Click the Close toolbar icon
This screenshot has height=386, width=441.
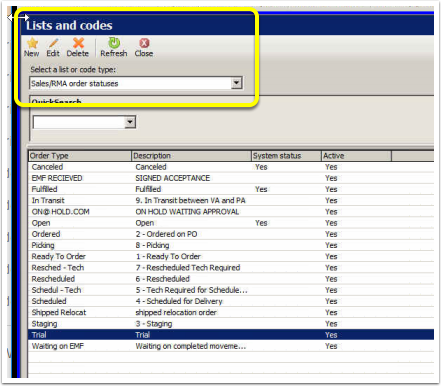(x=144, y=43)
